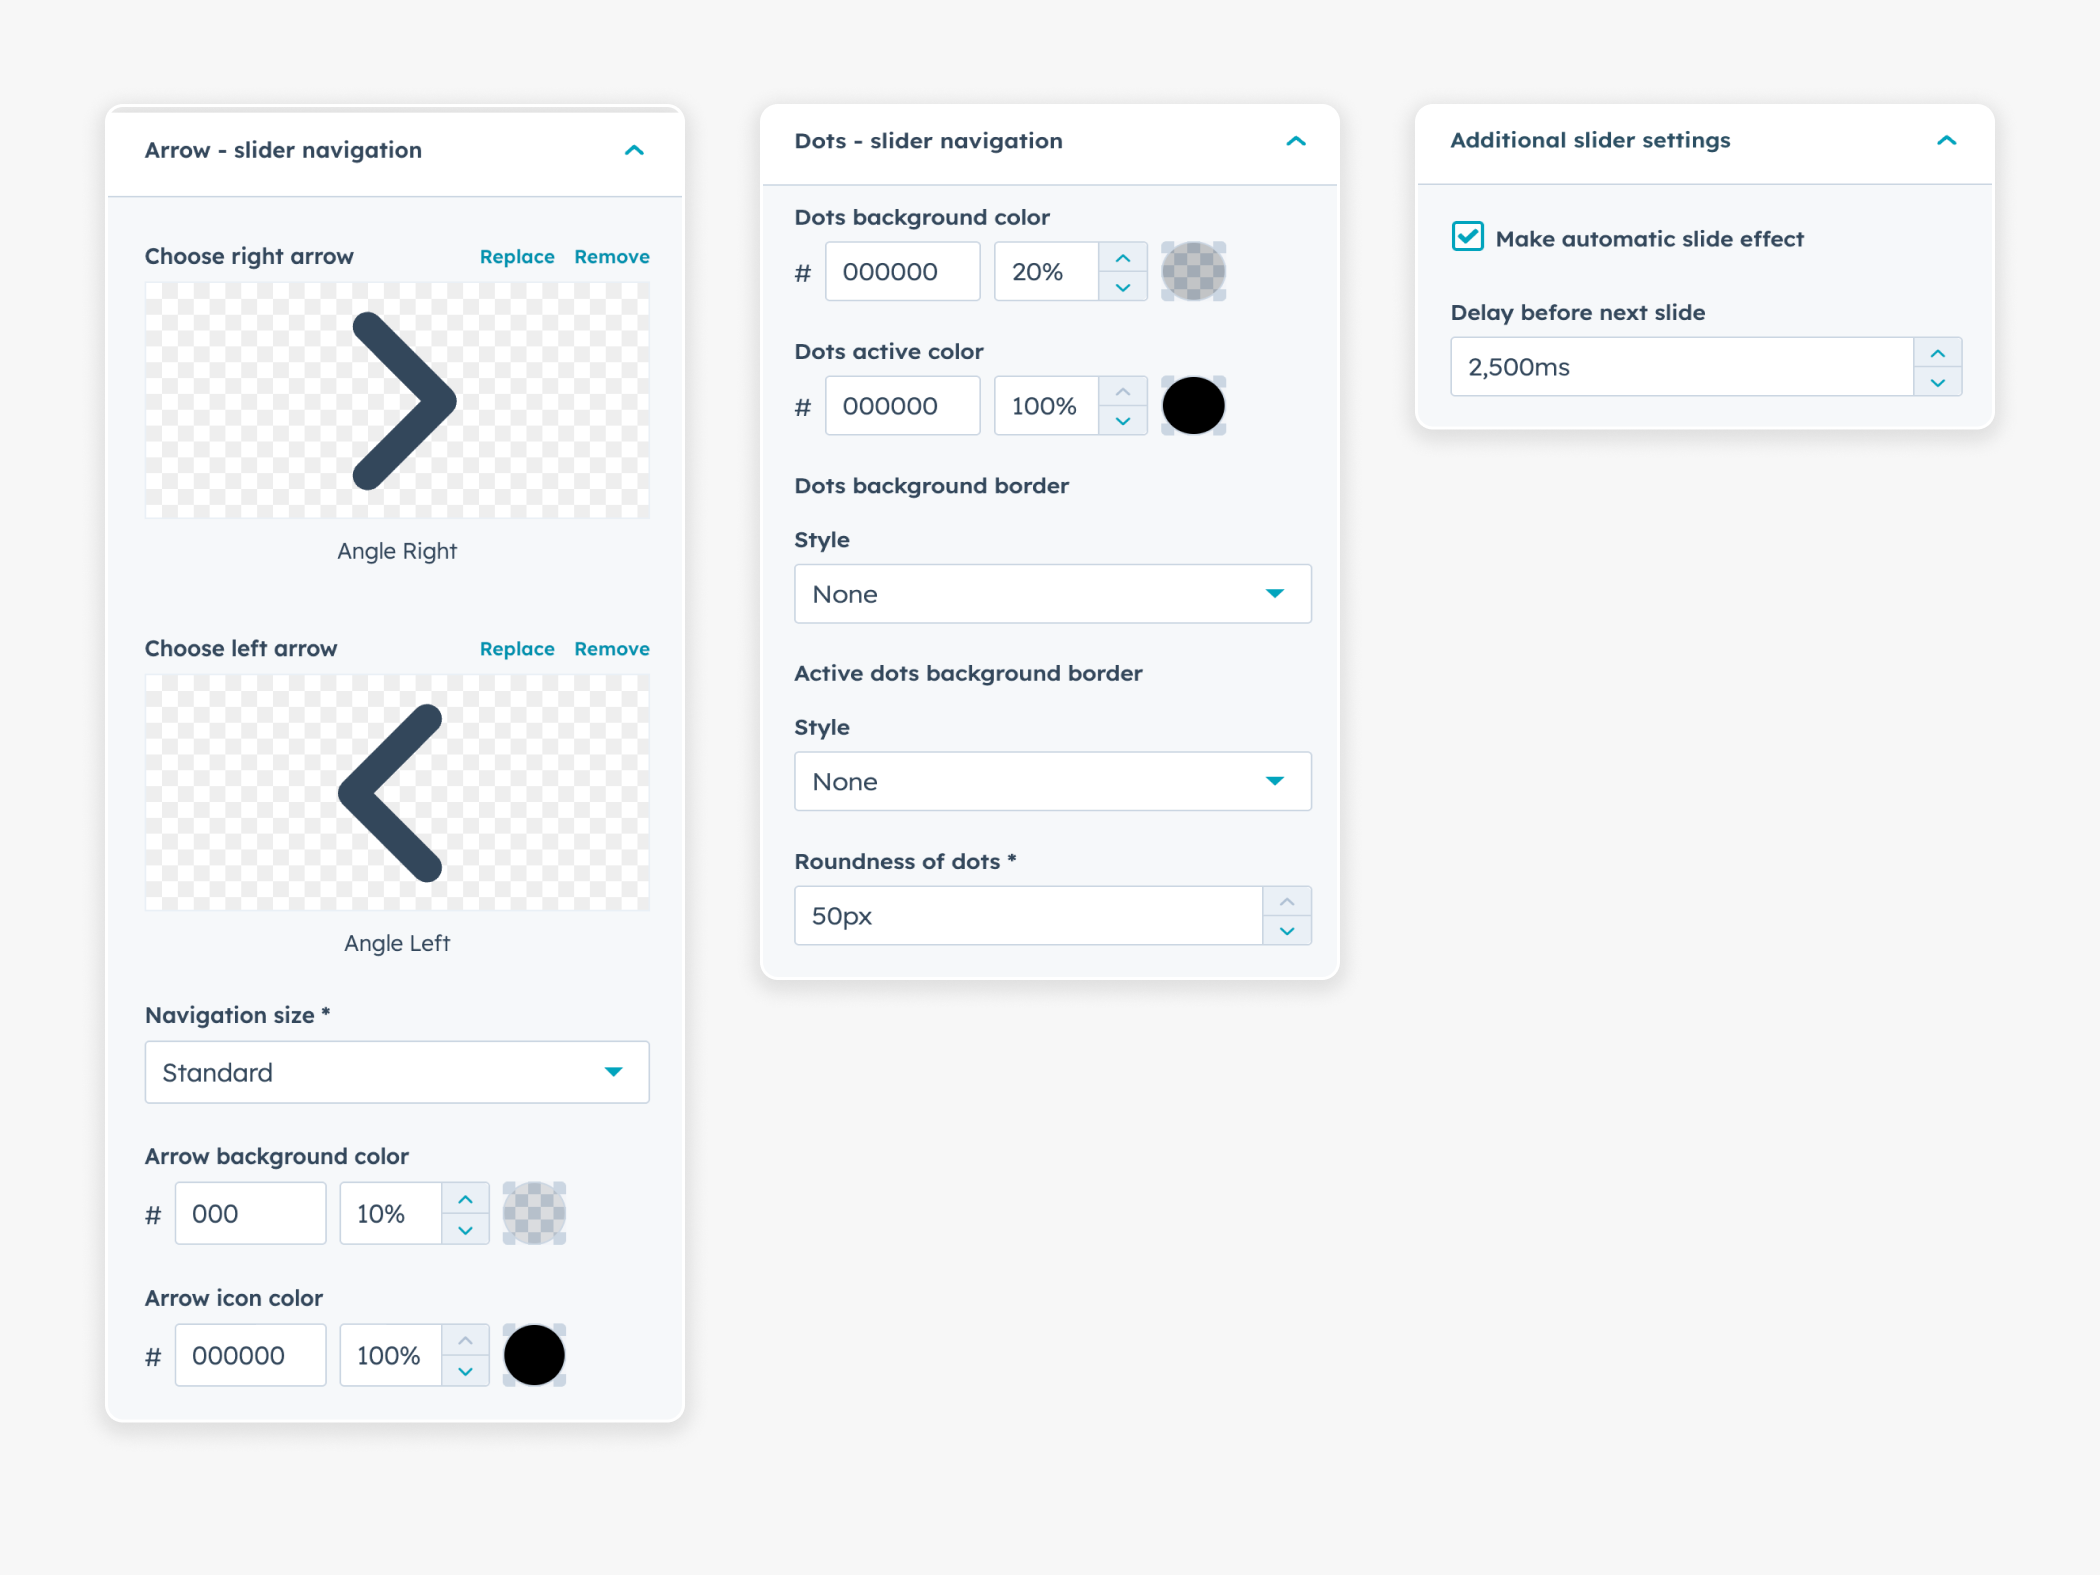Disable the Make automatic slide effect checkbox
Screen dimensions: 2100x1575
[1466, 237]
